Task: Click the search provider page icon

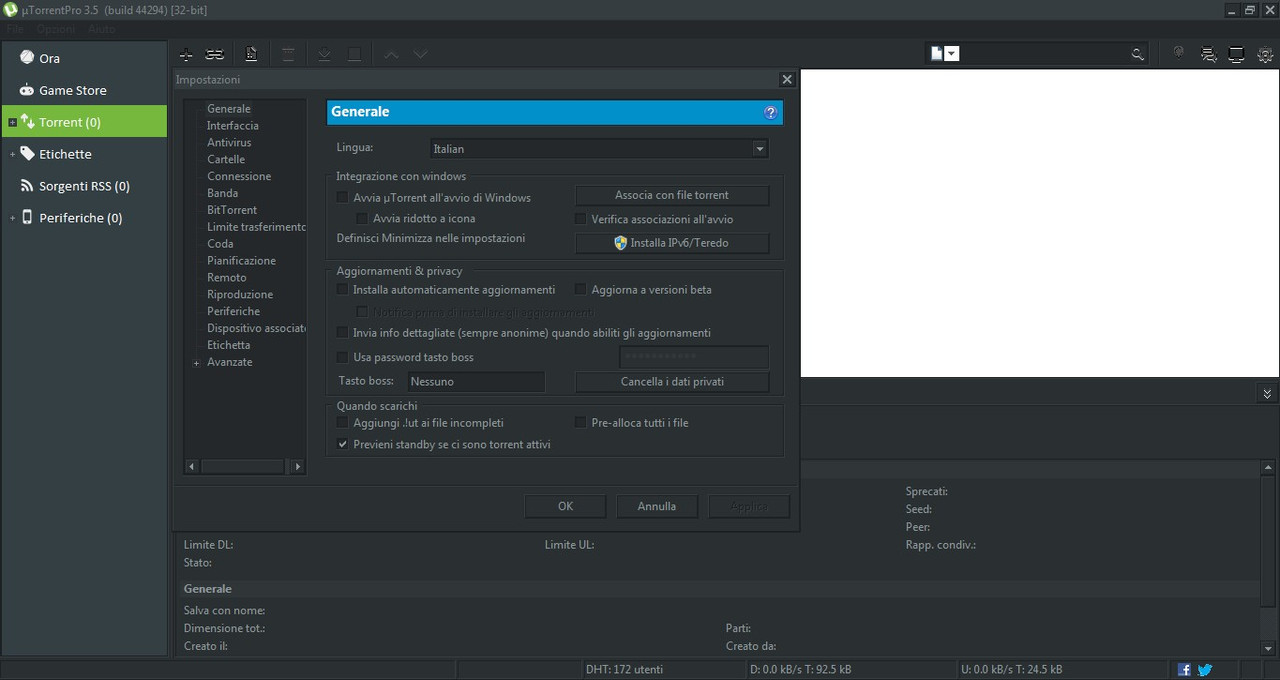Action: click(937, 53)
